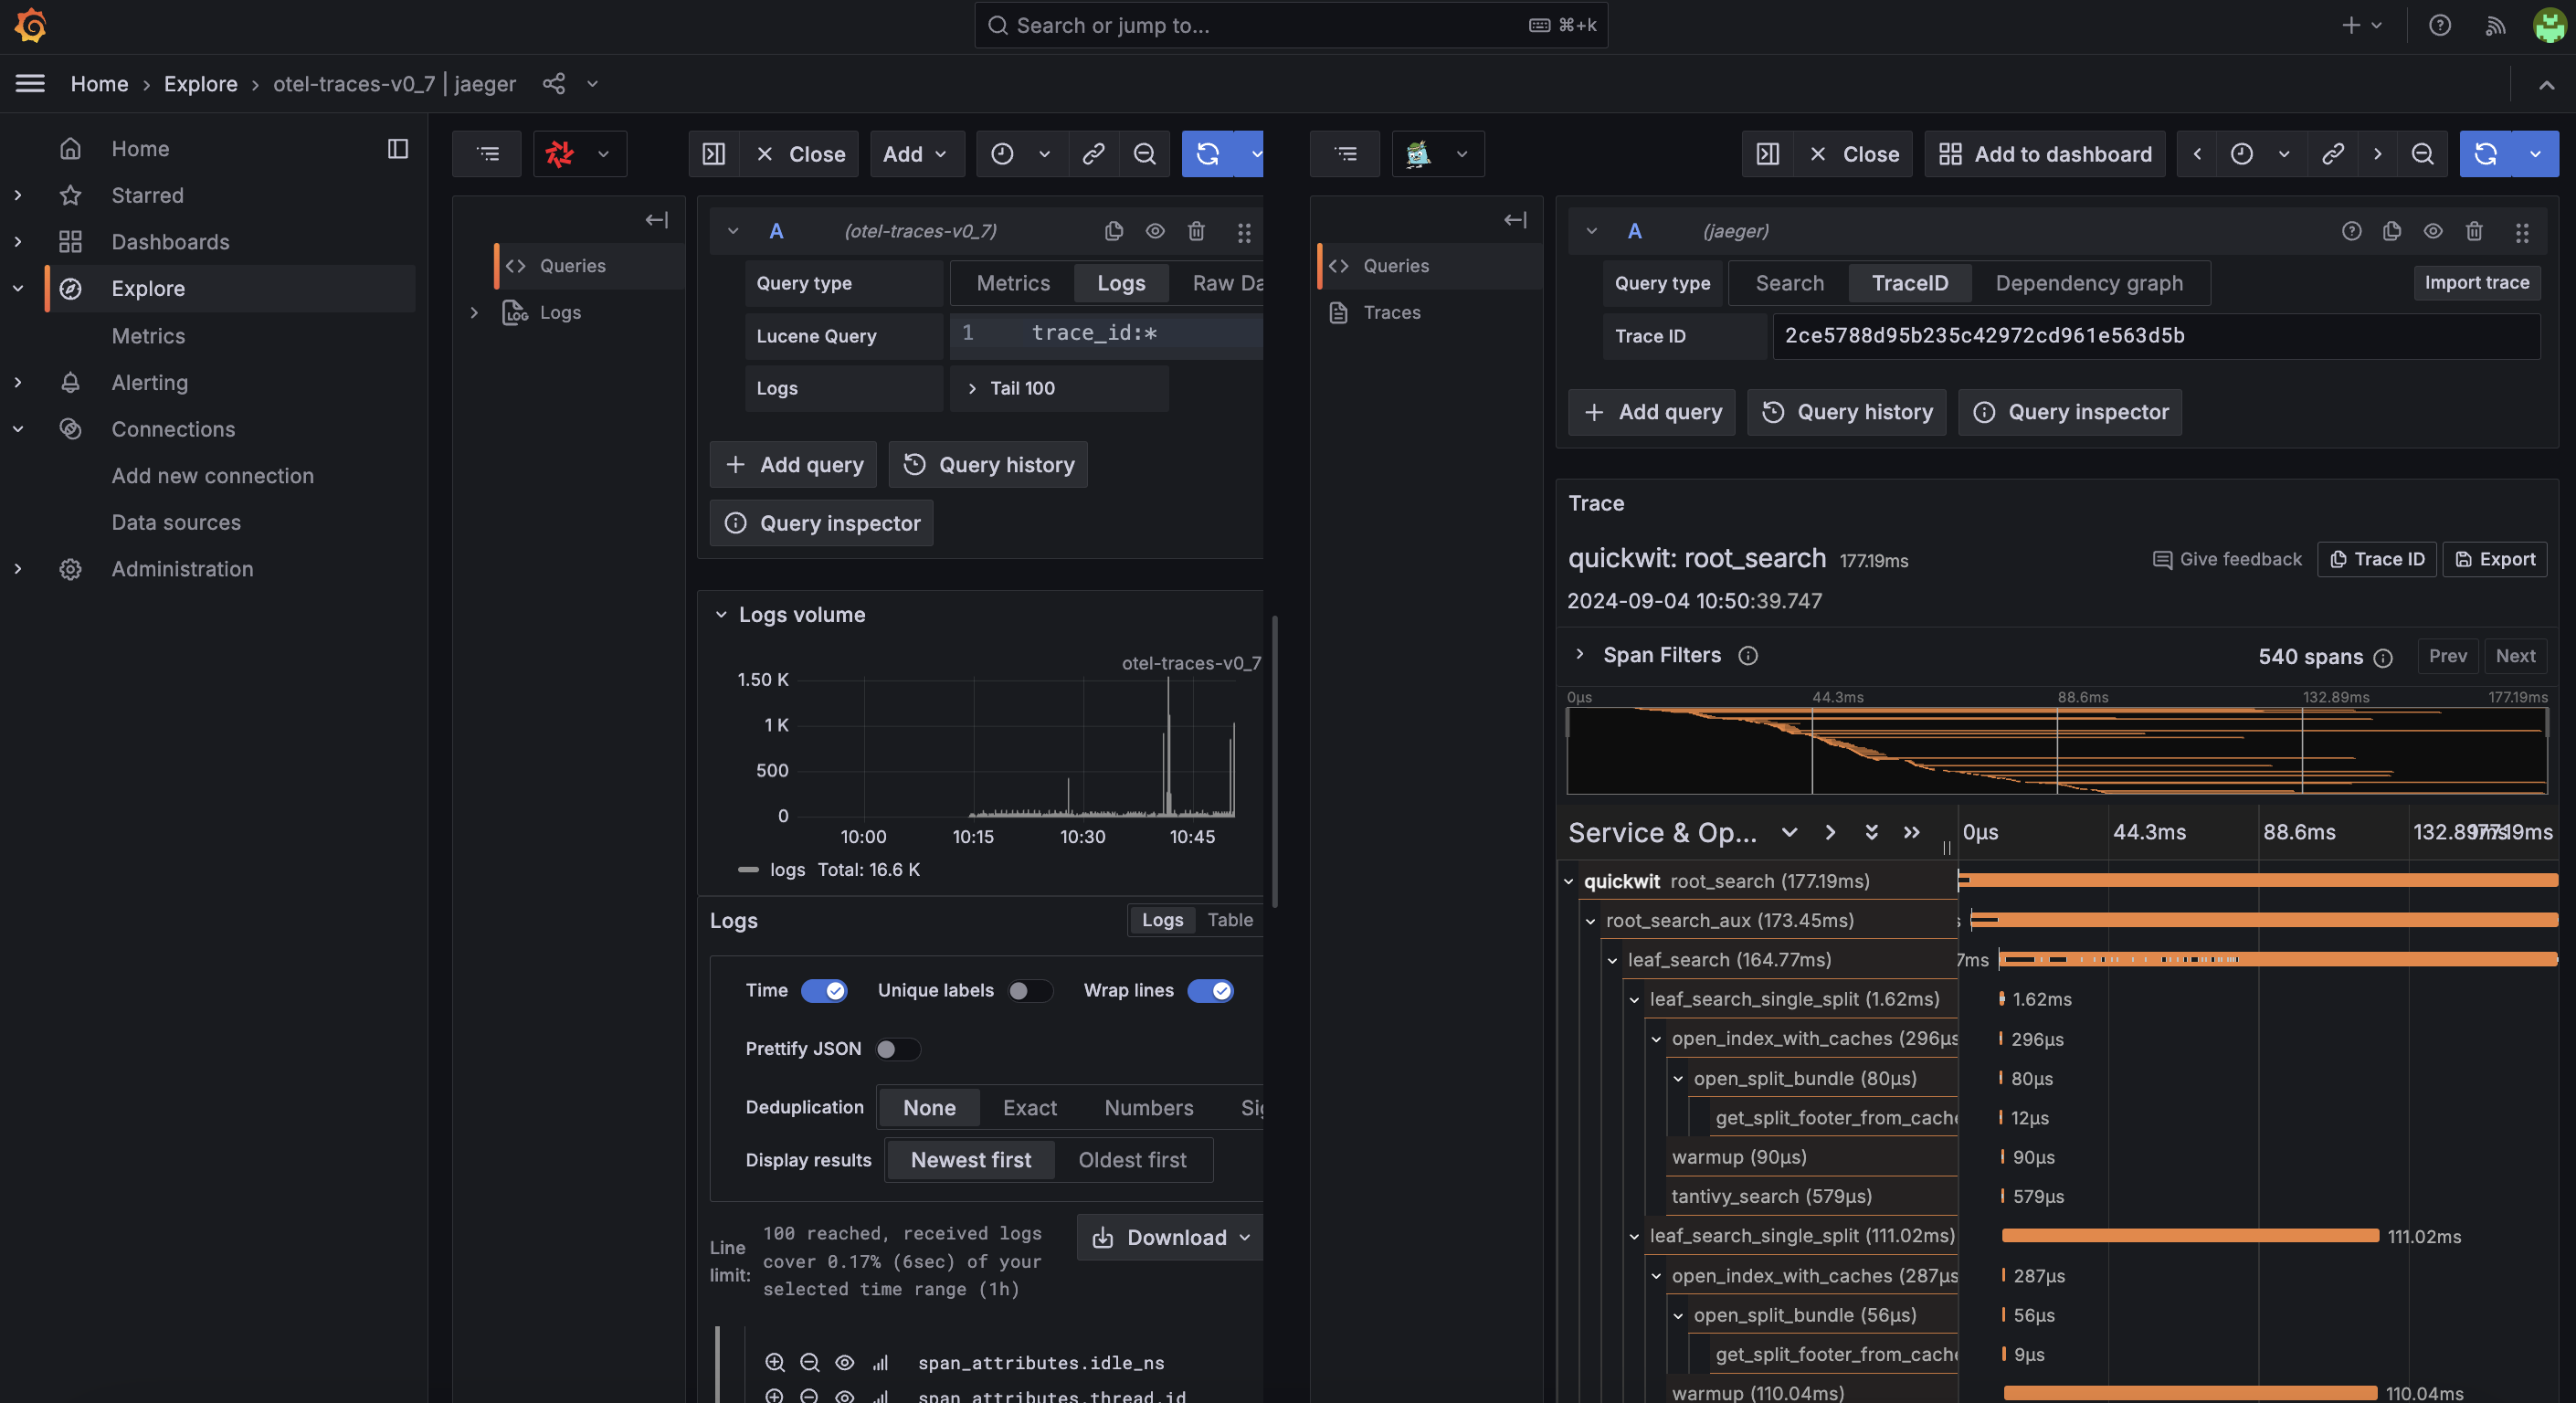Open the right pane content outline icon
Image resolution: width=2576 pixels, height=1403 pixels.
1346,154
